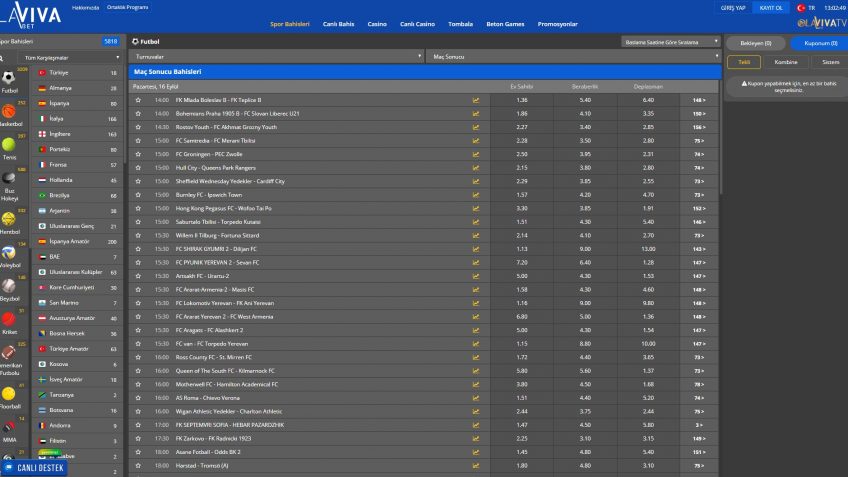Select draw odds 4.40 for AS Roma match
Image resolution: width=848 pixels, height=477 pixels.
click(585, 398)
